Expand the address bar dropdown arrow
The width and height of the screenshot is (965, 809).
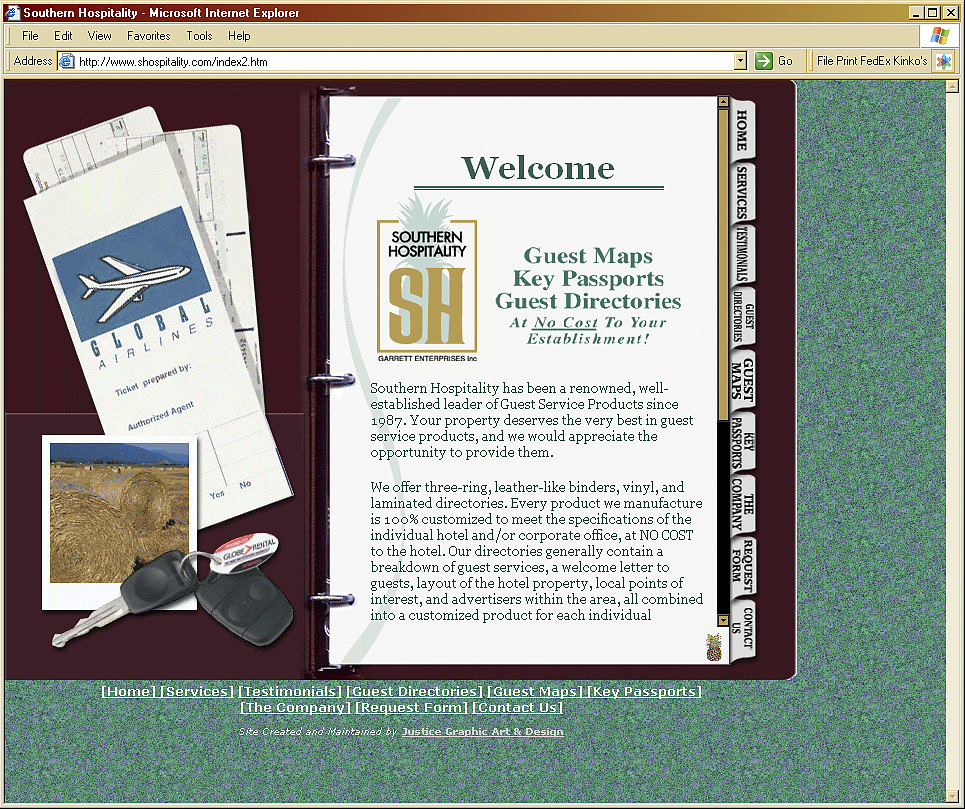click(740, 61)
